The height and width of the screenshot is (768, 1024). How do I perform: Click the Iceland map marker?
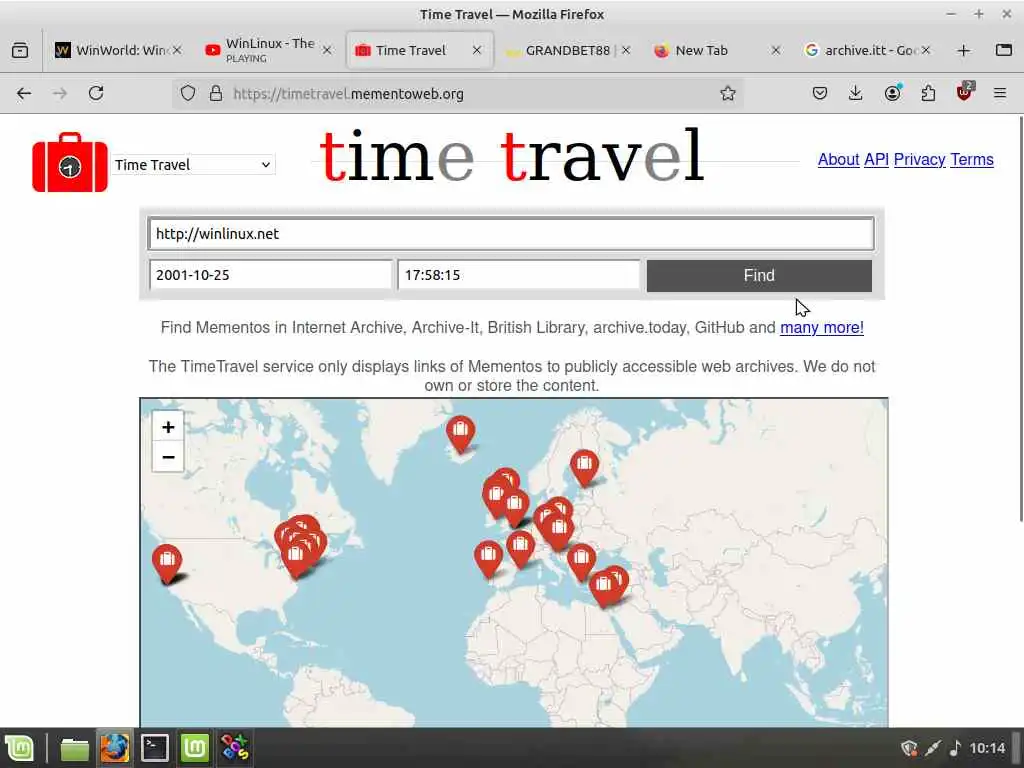(x=460, y=434)
